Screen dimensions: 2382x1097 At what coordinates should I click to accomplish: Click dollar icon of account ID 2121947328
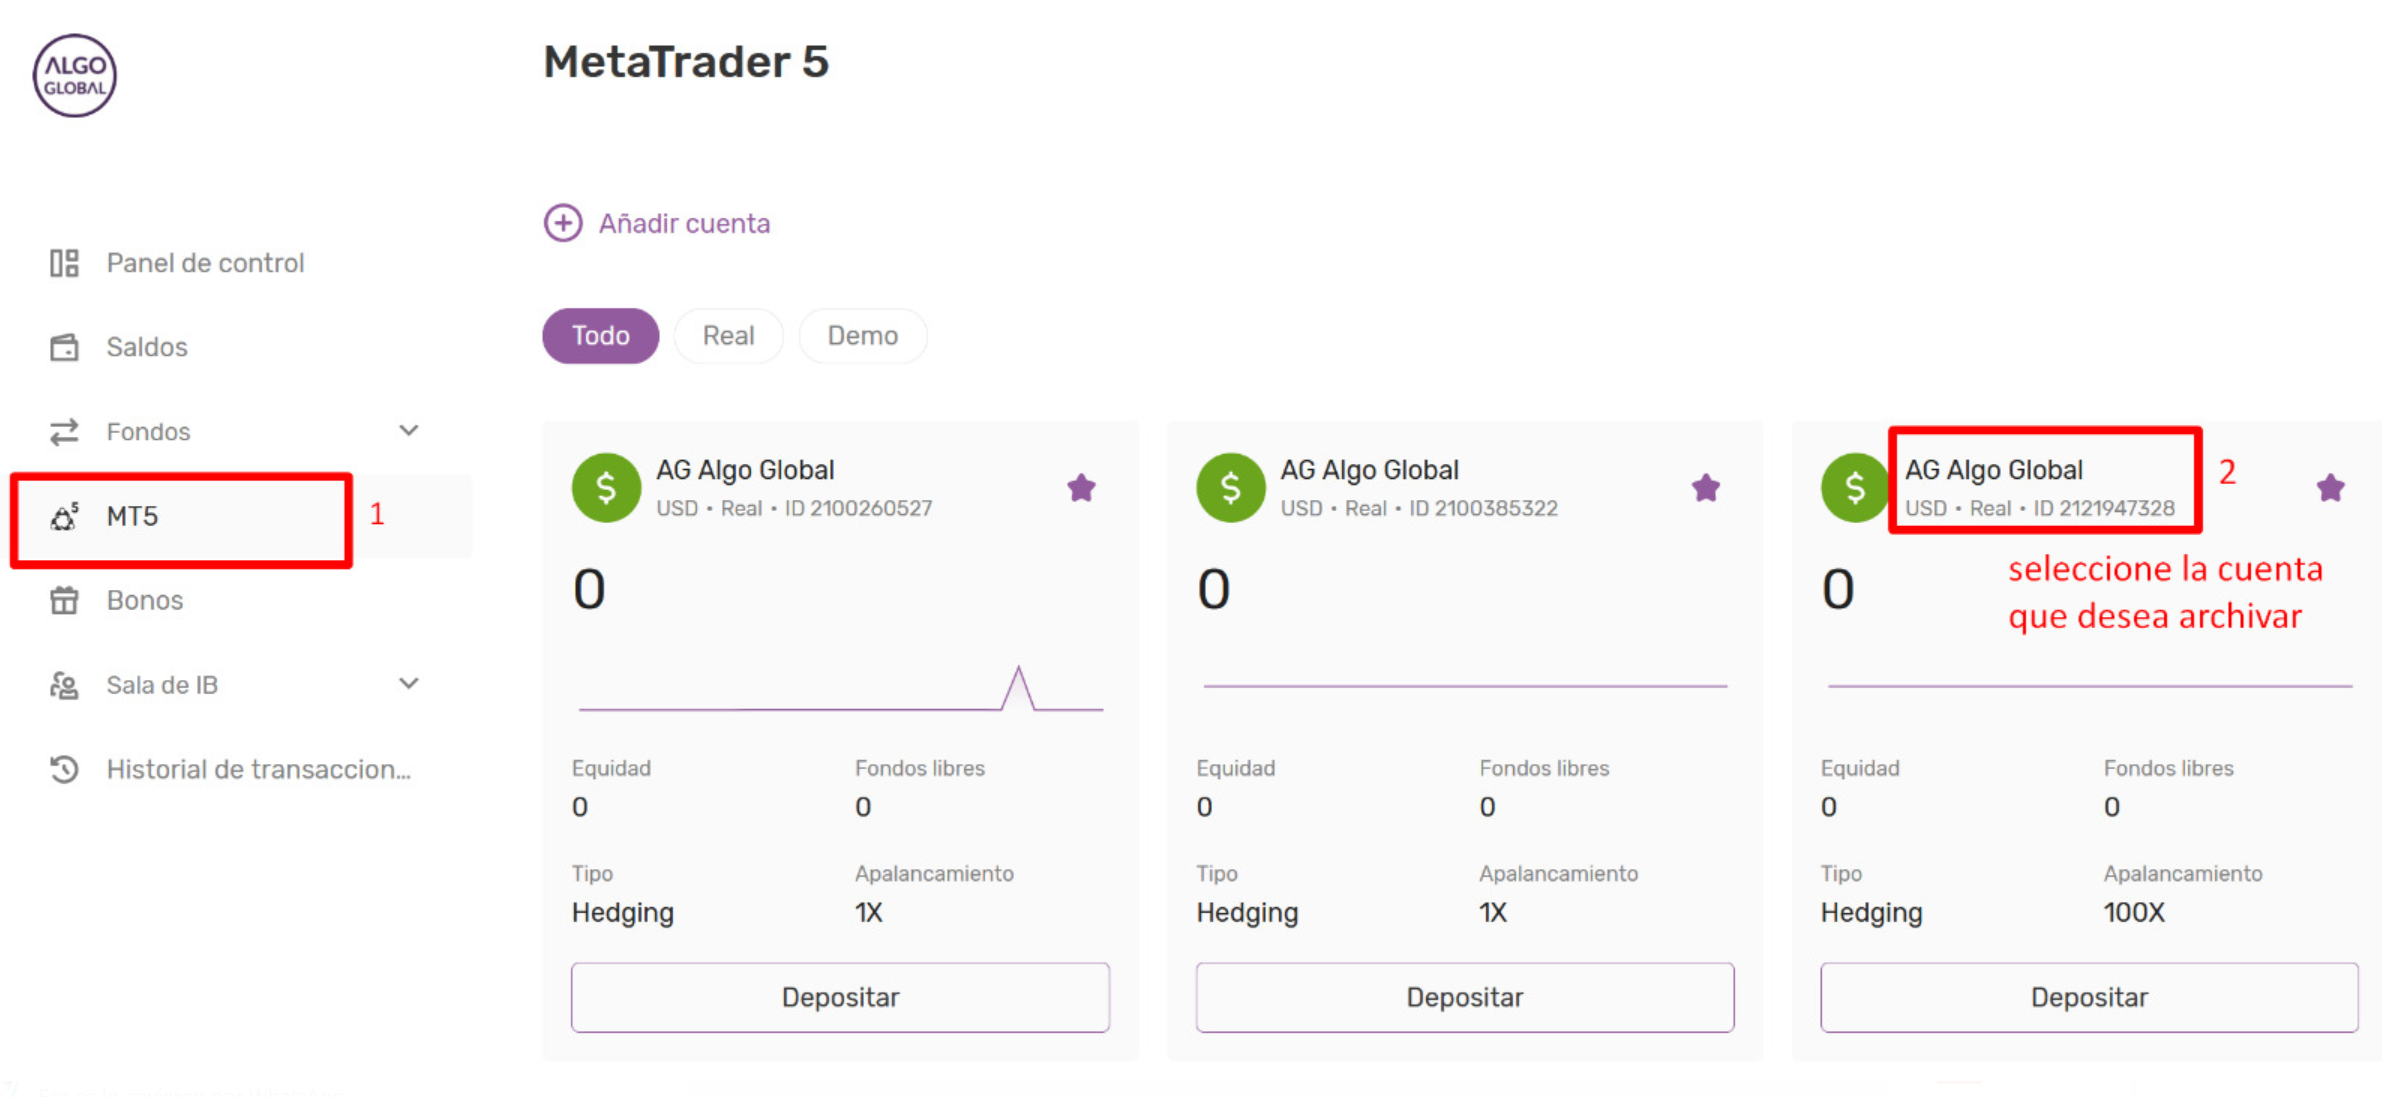[1855, 488]
